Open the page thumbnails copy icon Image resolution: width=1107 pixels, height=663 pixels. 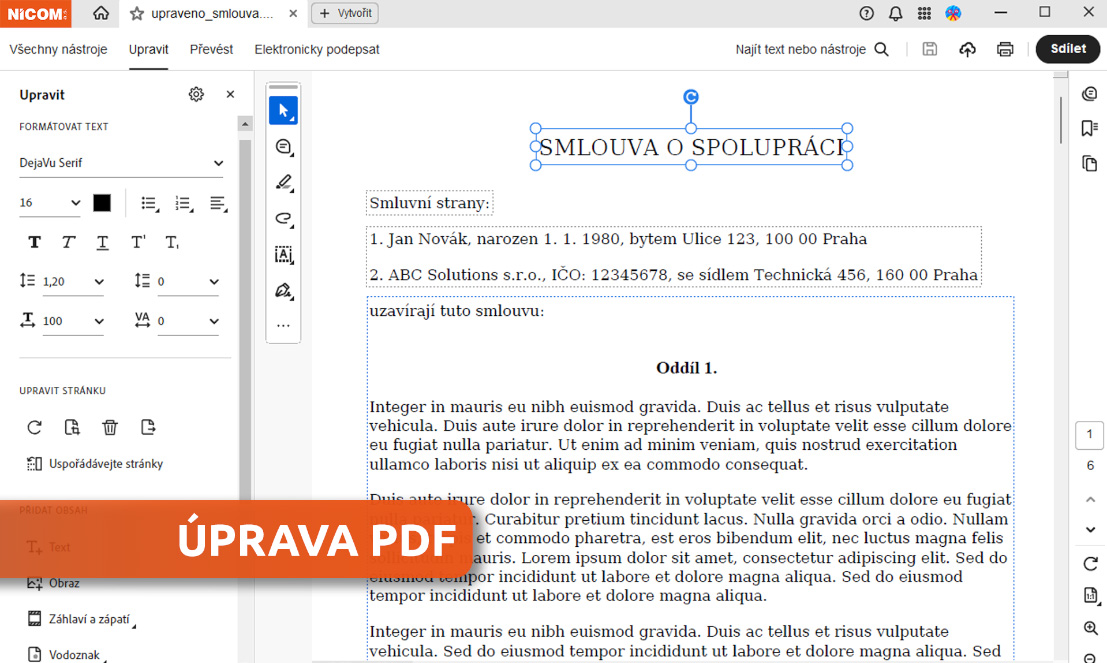(1089, 163)
